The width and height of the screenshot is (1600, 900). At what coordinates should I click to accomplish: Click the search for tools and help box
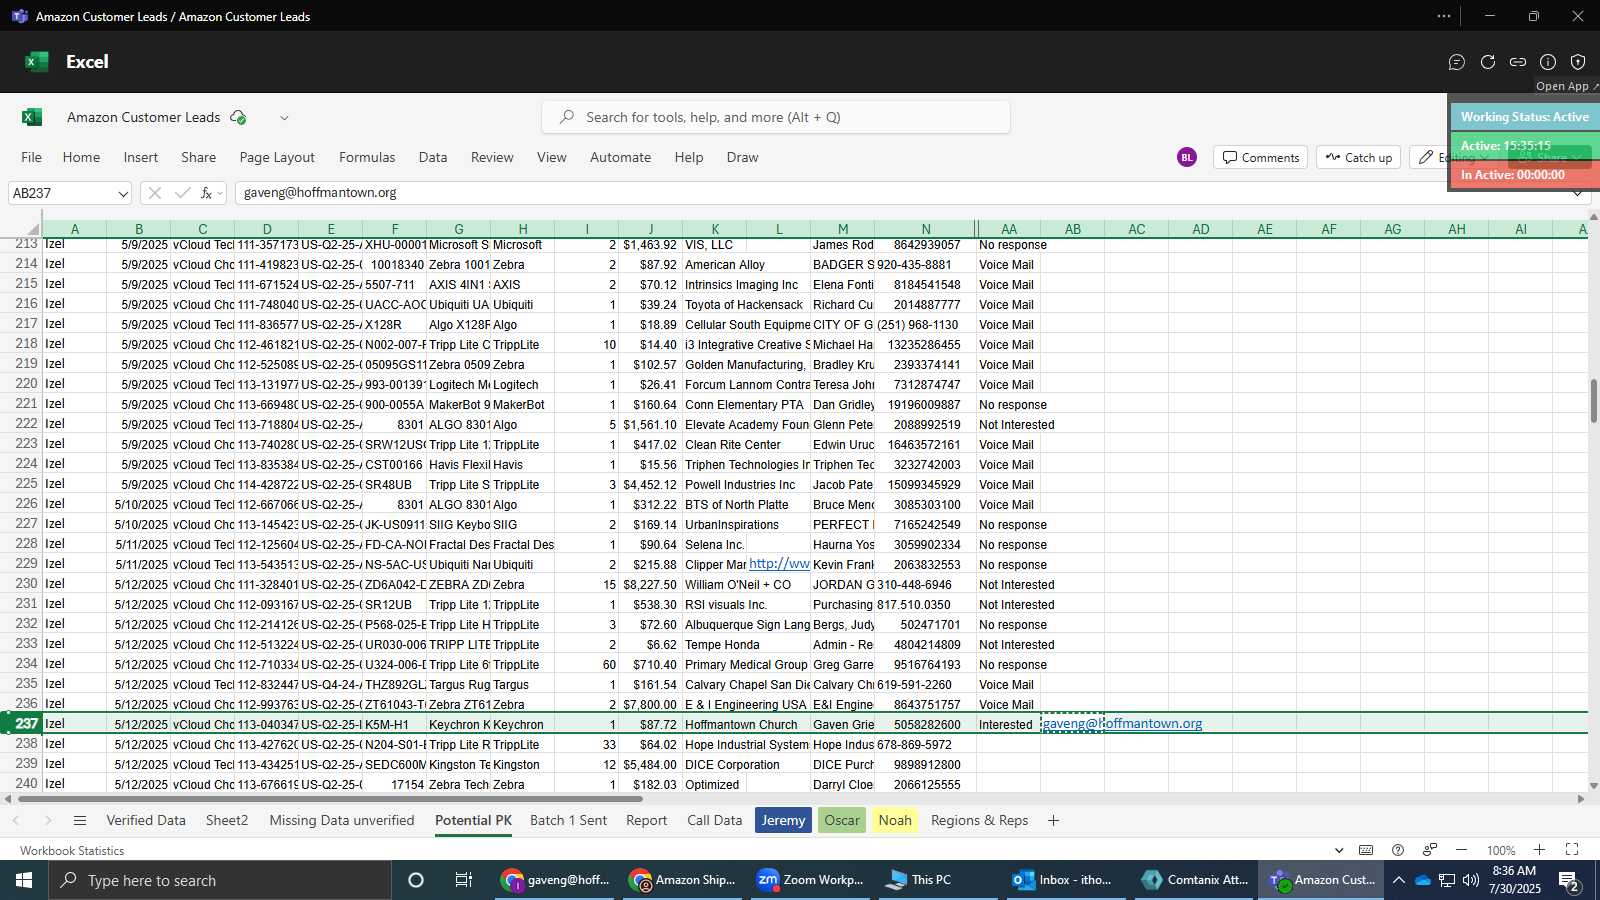[x=776, y=117]
